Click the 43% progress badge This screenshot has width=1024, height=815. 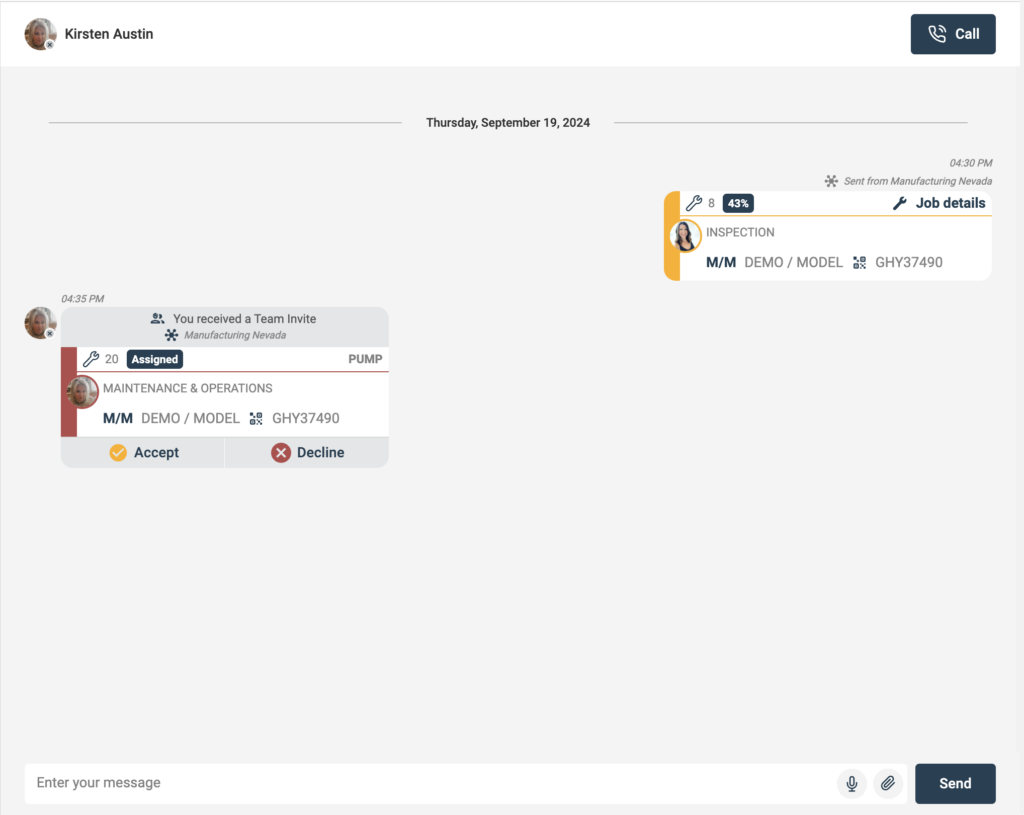point(738,203)
